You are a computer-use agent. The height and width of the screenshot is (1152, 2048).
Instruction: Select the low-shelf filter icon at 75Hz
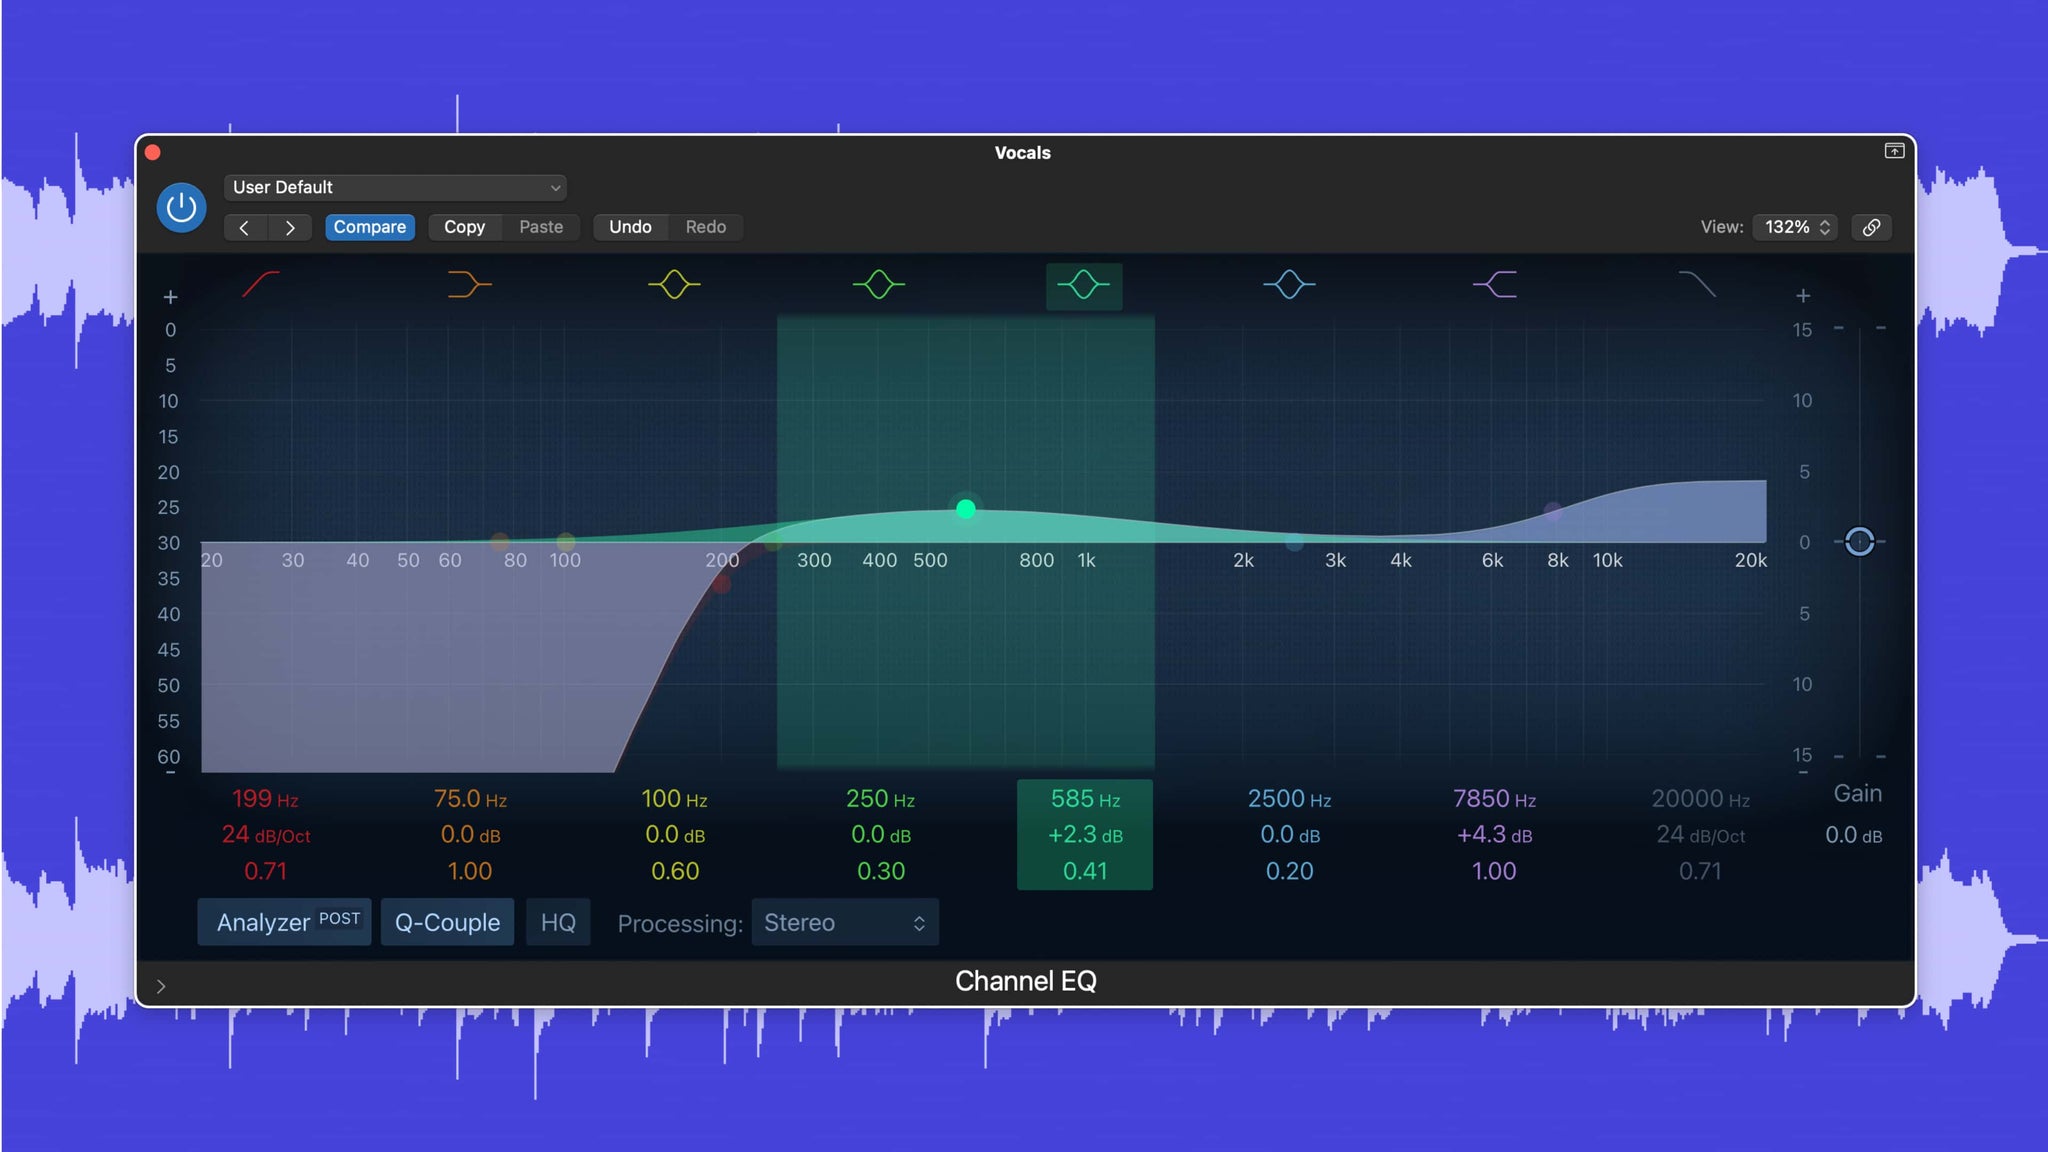point(470,284)
